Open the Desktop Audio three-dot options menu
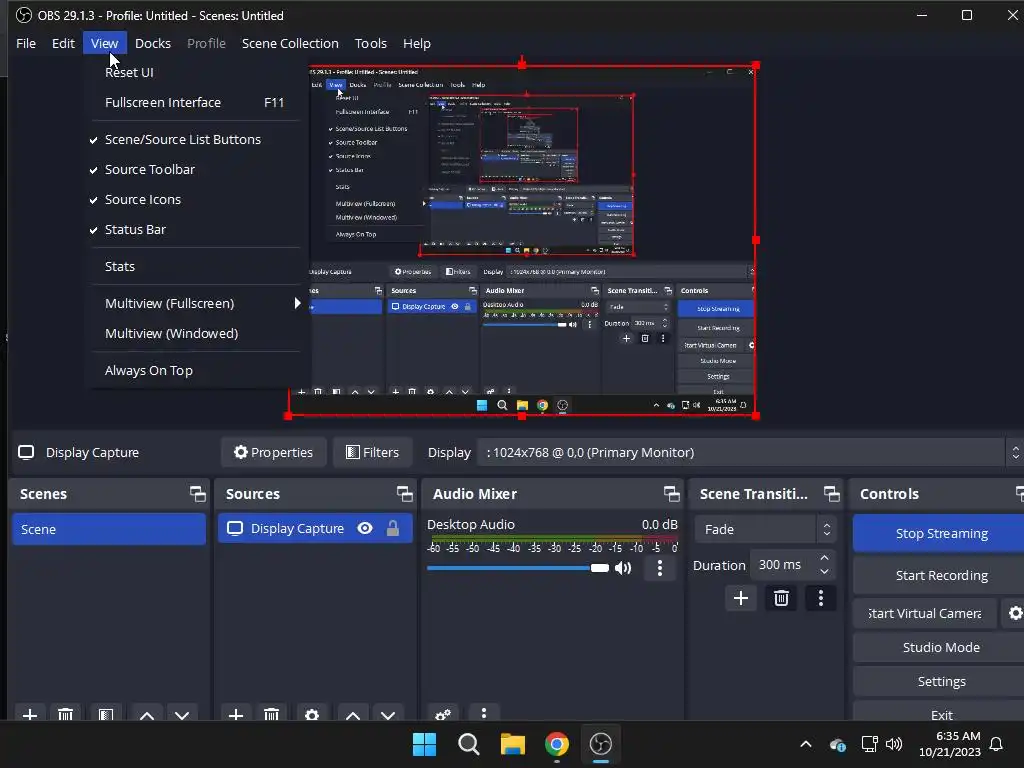This screenshot has width=1024, height=768. click(660, 568)
